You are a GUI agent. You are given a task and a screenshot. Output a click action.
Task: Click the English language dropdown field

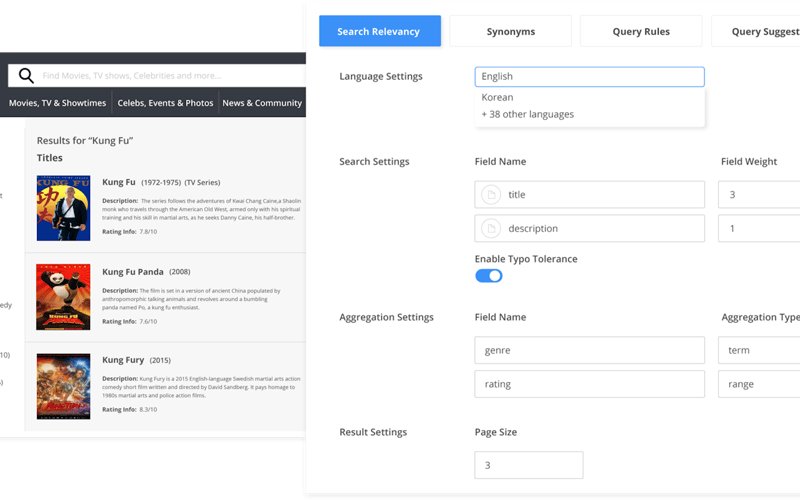point(589,77)
